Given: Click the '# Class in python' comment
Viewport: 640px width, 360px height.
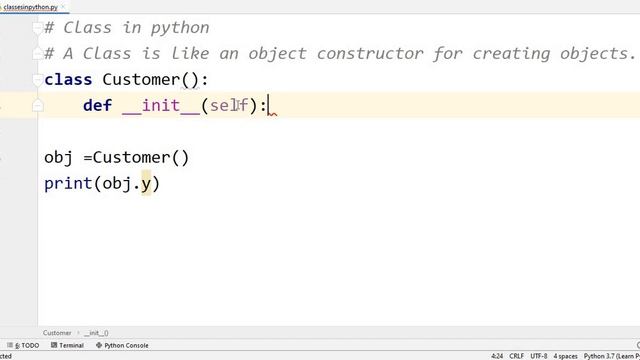Looking at the screenshot, I should coord(127,28).
